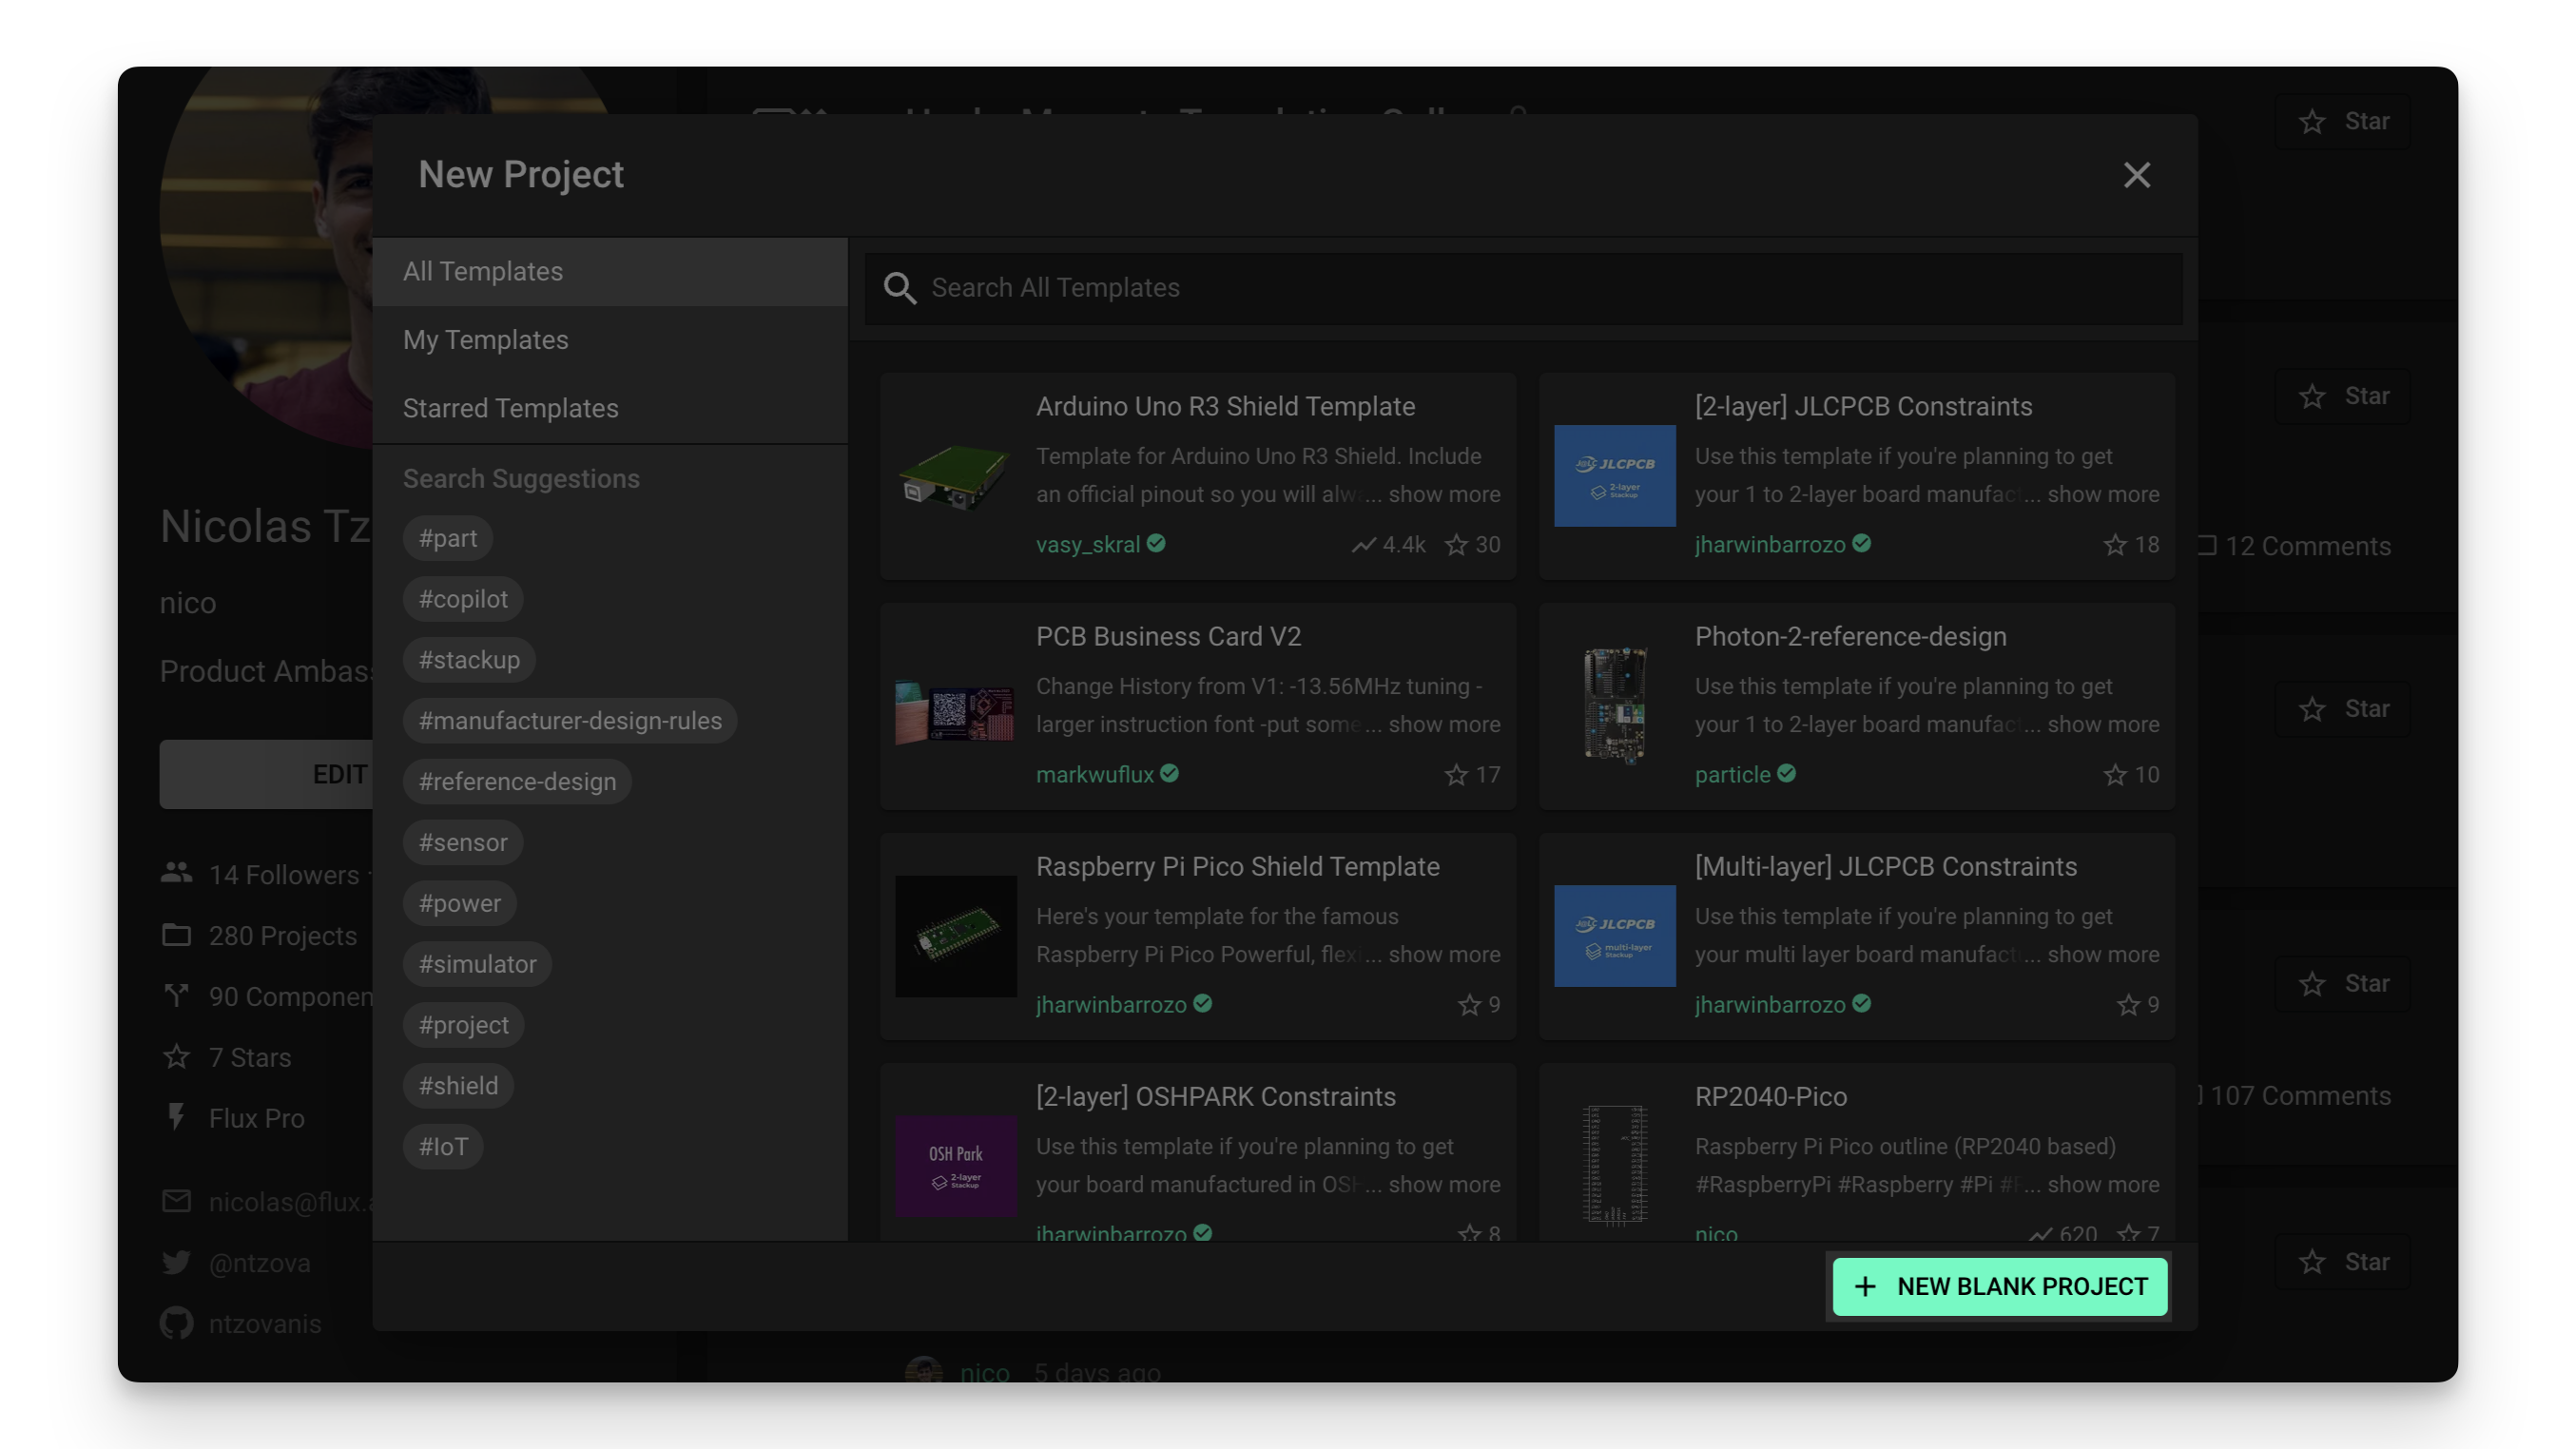
Task: Open My Templates section
Action: (610, 340)
